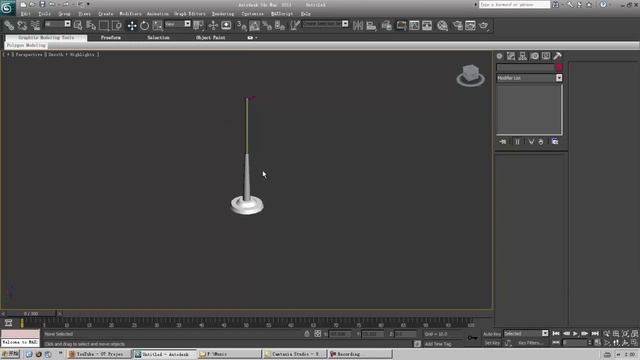Click the search keyword input field

point(514,4)
